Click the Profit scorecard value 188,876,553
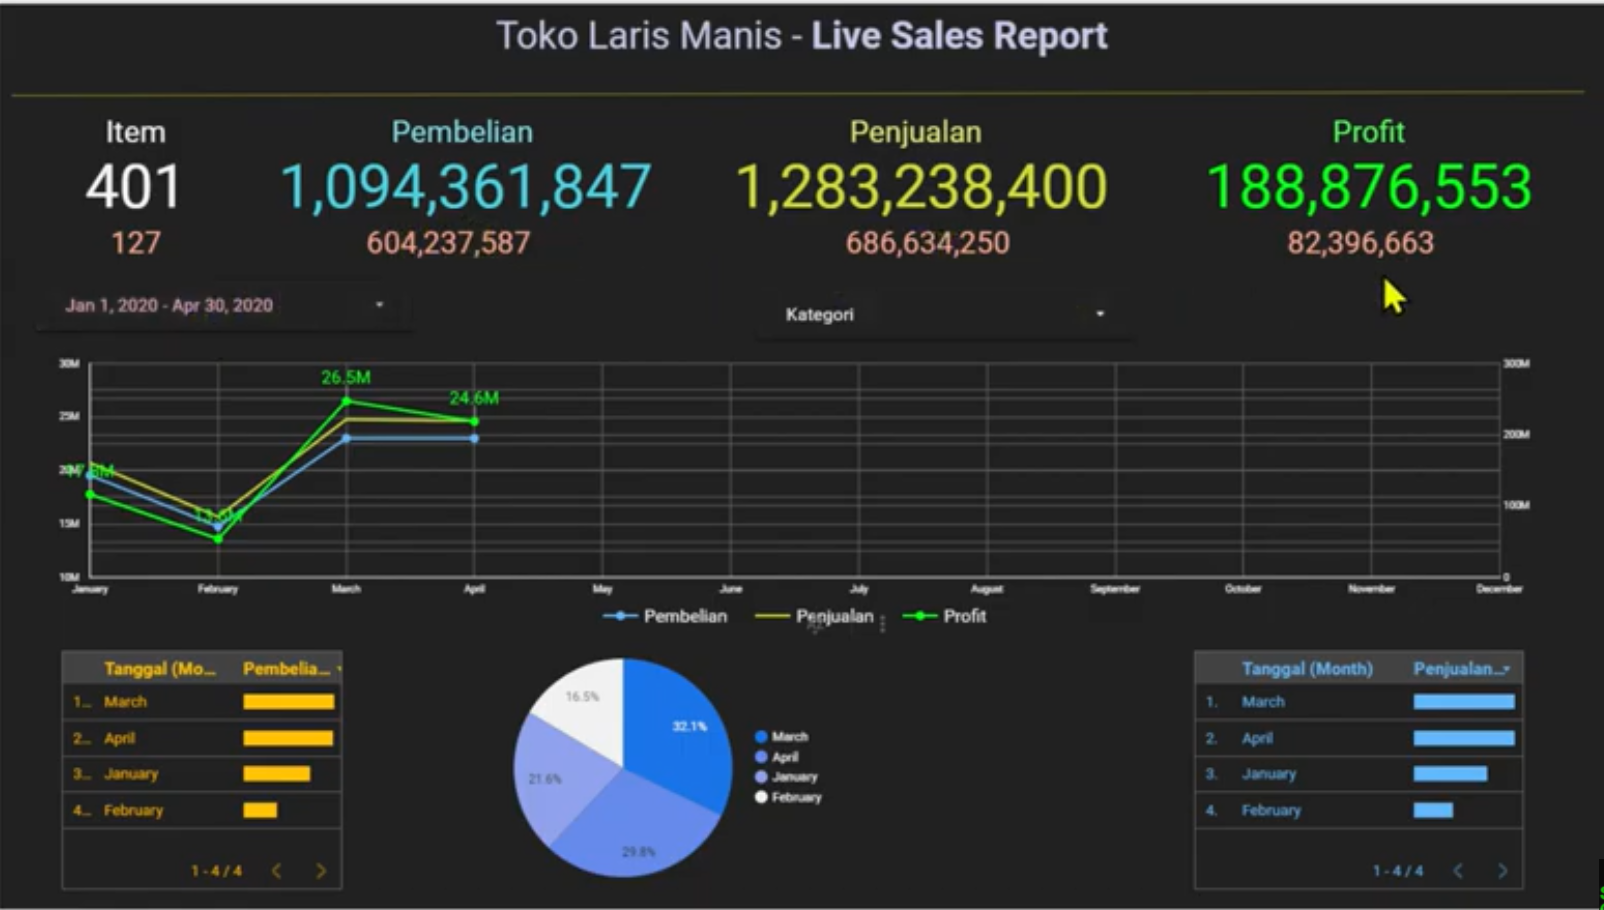The image size is (1604, 910). (1369, 187)
